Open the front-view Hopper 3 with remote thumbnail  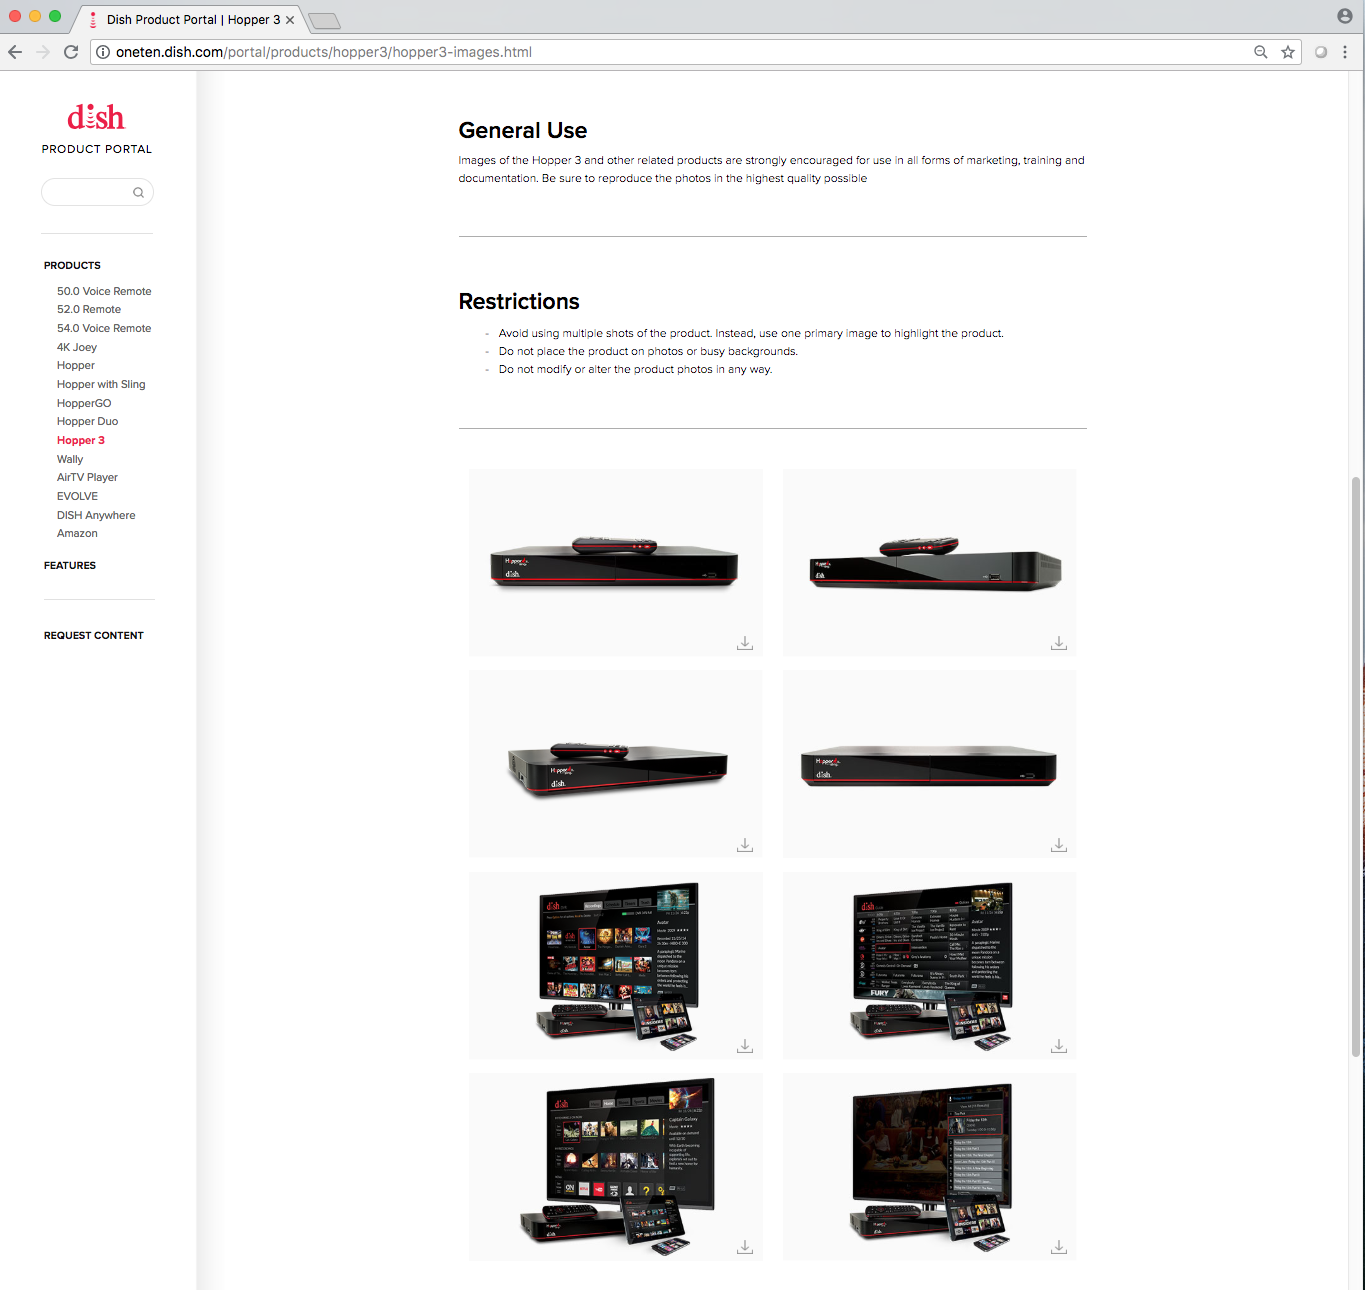click(x=615, y=562)
